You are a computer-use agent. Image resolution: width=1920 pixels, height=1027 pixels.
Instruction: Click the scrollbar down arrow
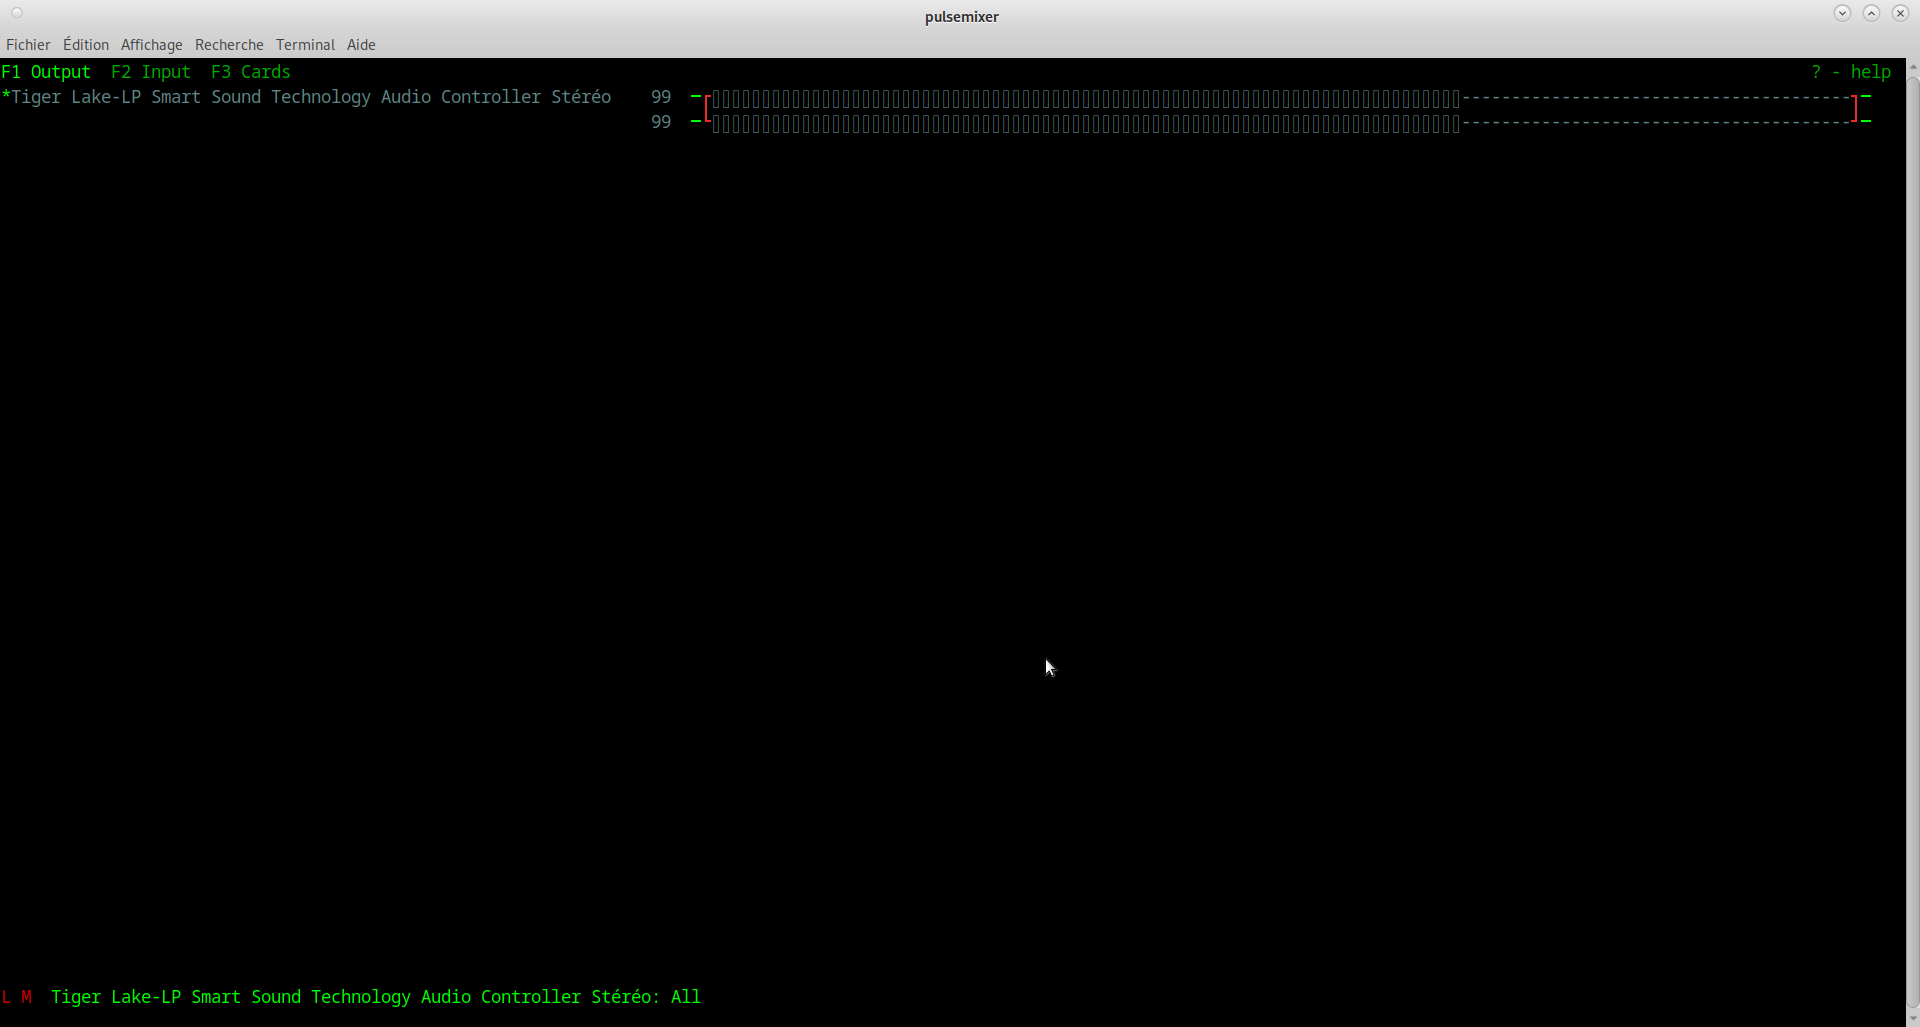(x=1912, y=1018)
